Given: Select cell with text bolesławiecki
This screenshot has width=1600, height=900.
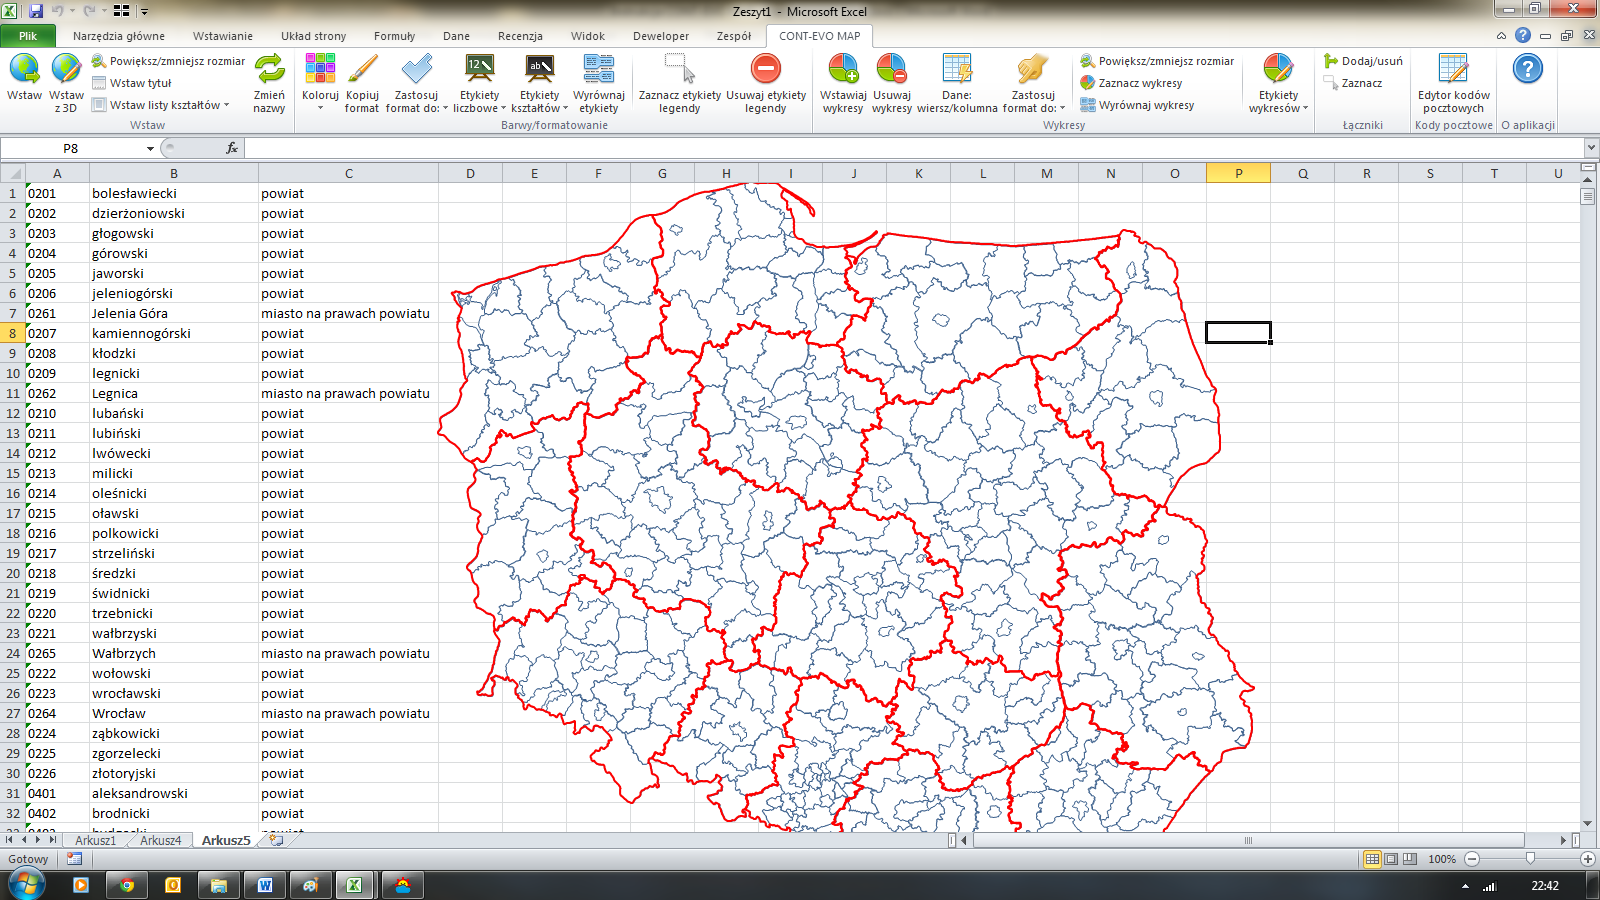Looking at the screenshot, I should [x=173, y=193].
